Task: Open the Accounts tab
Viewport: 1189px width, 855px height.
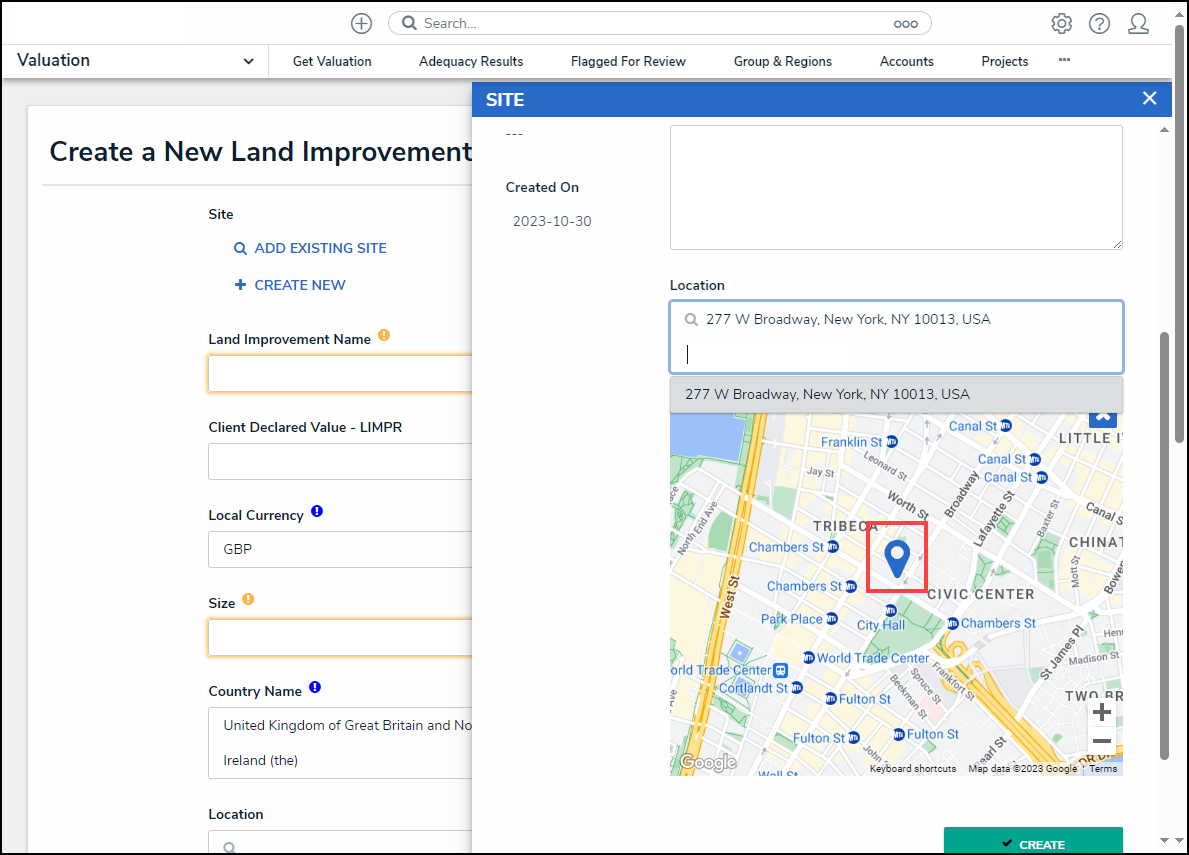Action: (906, 61)
